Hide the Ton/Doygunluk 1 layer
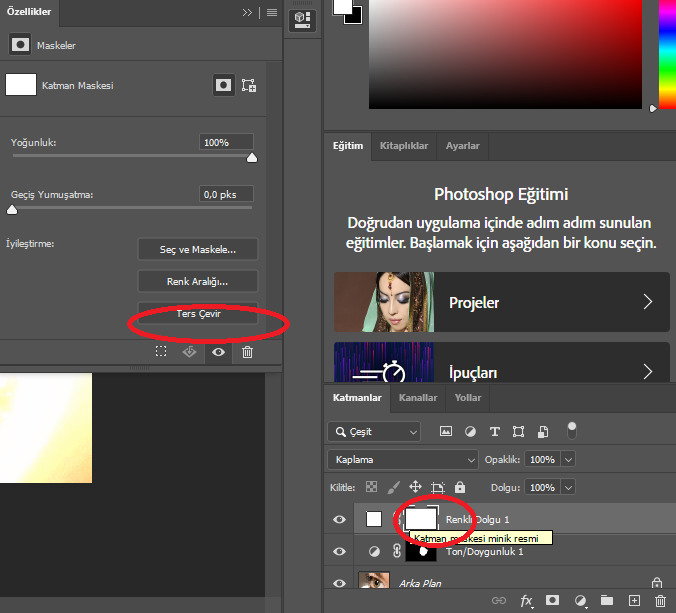676x613 pixels. 339,551
